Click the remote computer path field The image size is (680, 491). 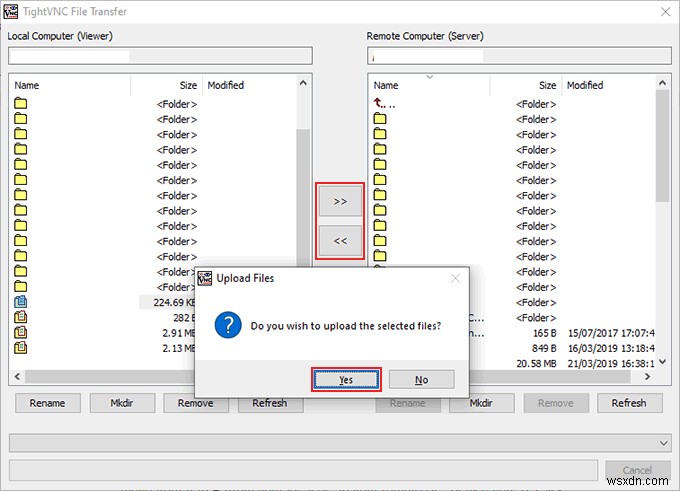(x=520, y=56)
